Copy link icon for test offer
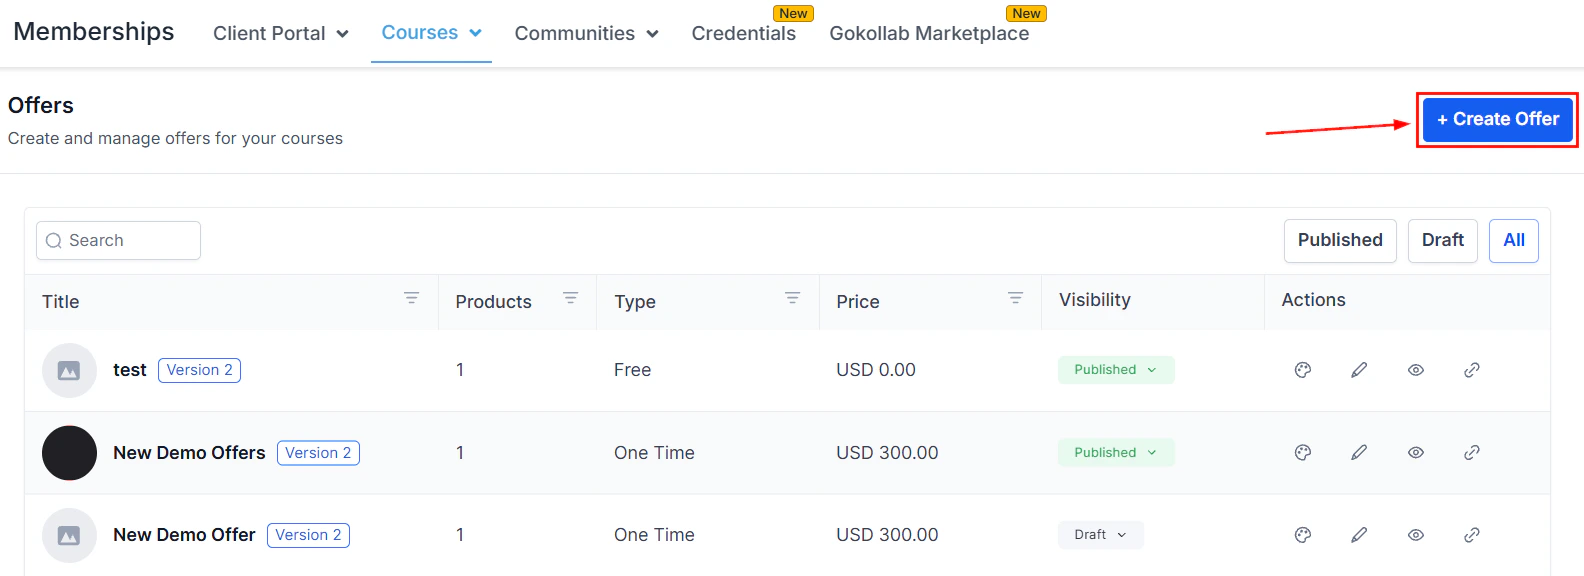Image resolution: width=1584 pixels, height=576 pixels. [x=1472, y=370]
